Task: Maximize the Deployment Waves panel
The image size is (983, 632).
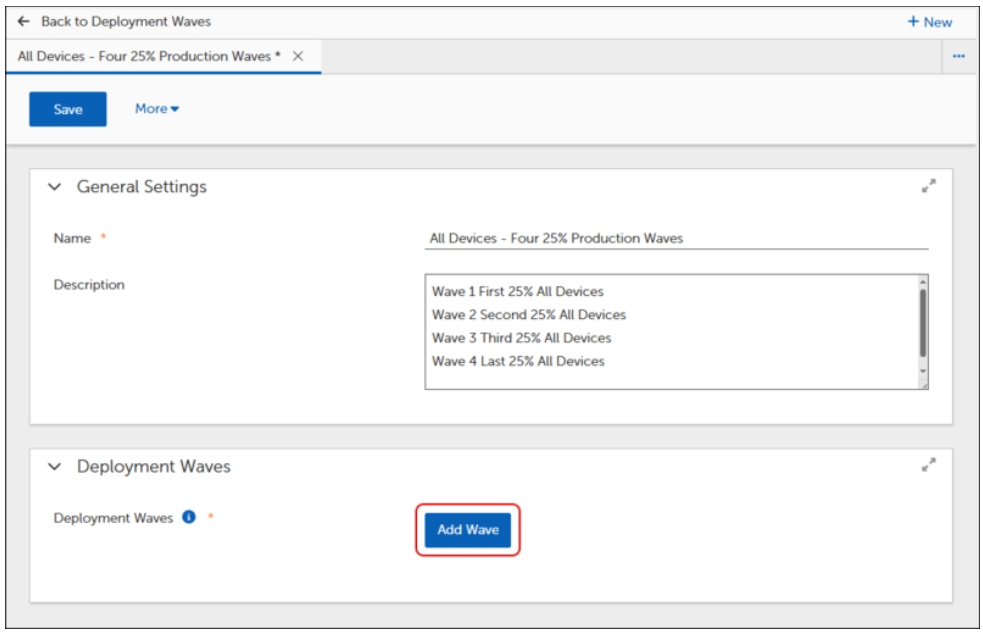Action: pyautogui.click(x=928, y=465)
